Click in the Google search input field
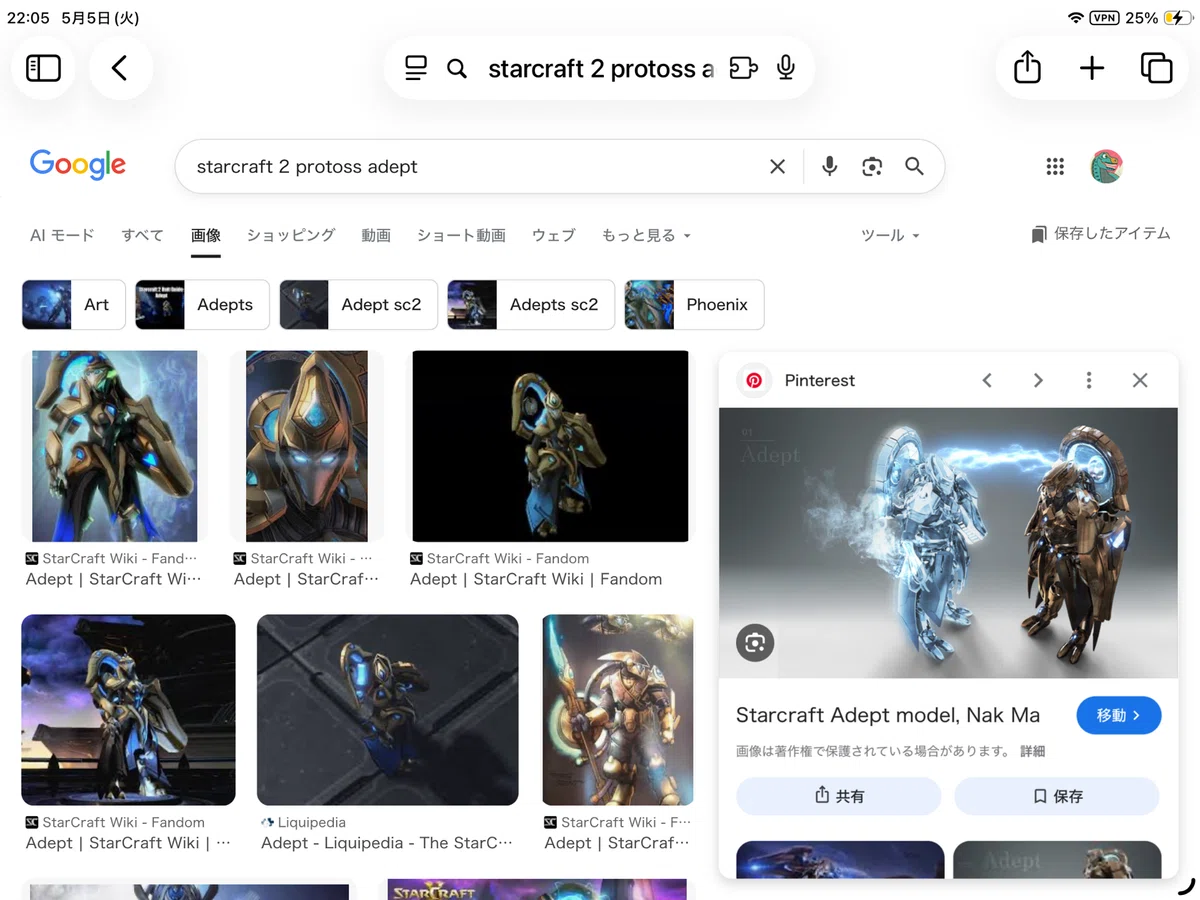The height and width of the screenshot is (900, 1200). pos(475,167)
